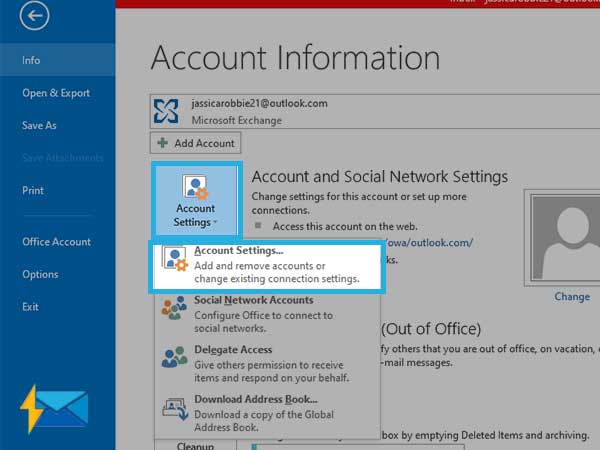
Task: Click the green plus icon for Add Account
Action: click(x=163, y=143)
